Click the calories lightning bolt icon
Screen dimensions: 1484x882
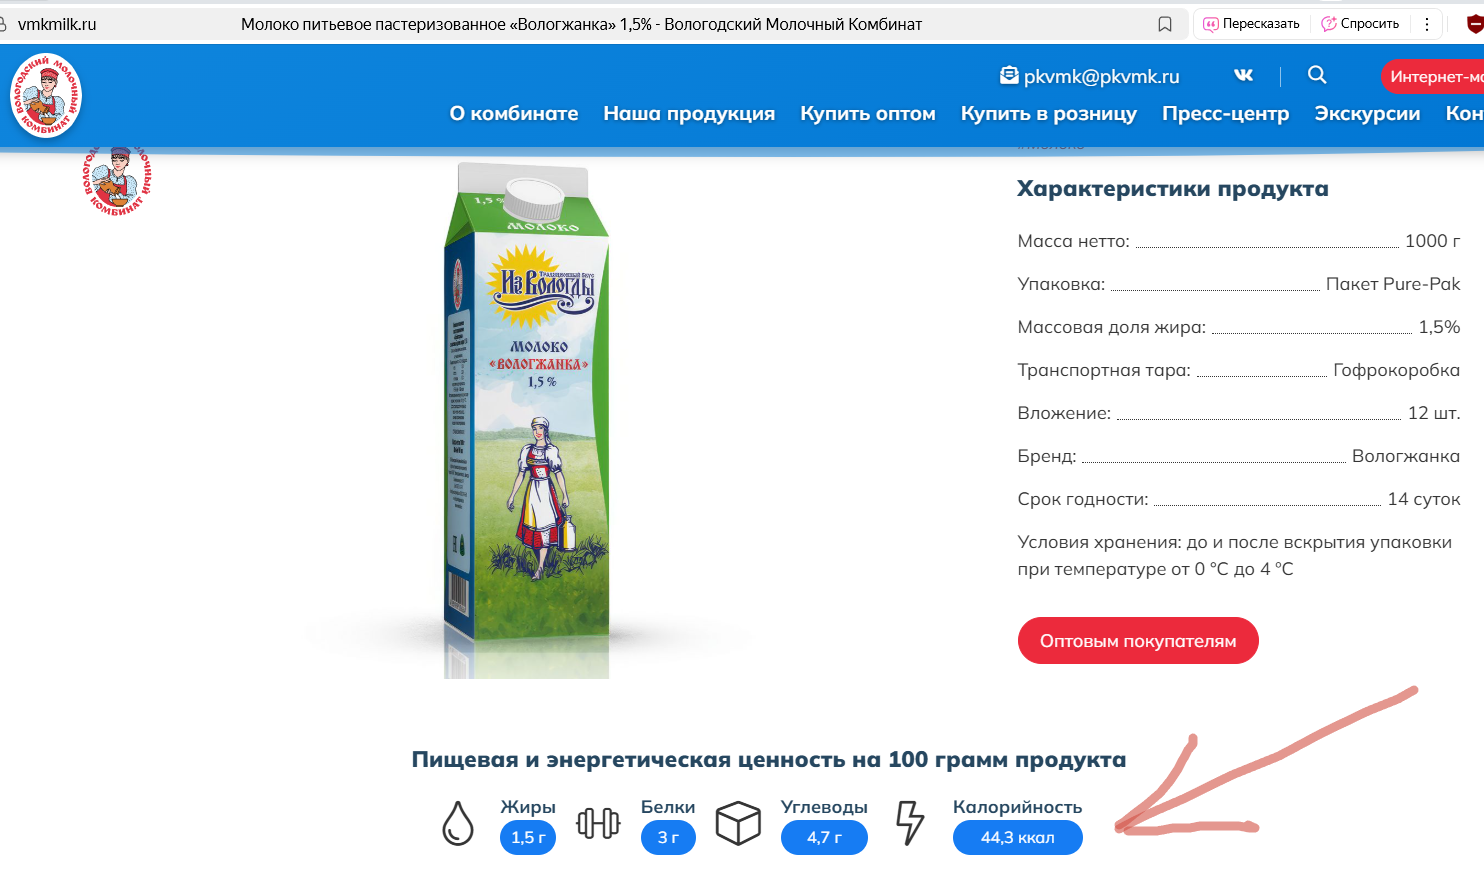[910, 823]
